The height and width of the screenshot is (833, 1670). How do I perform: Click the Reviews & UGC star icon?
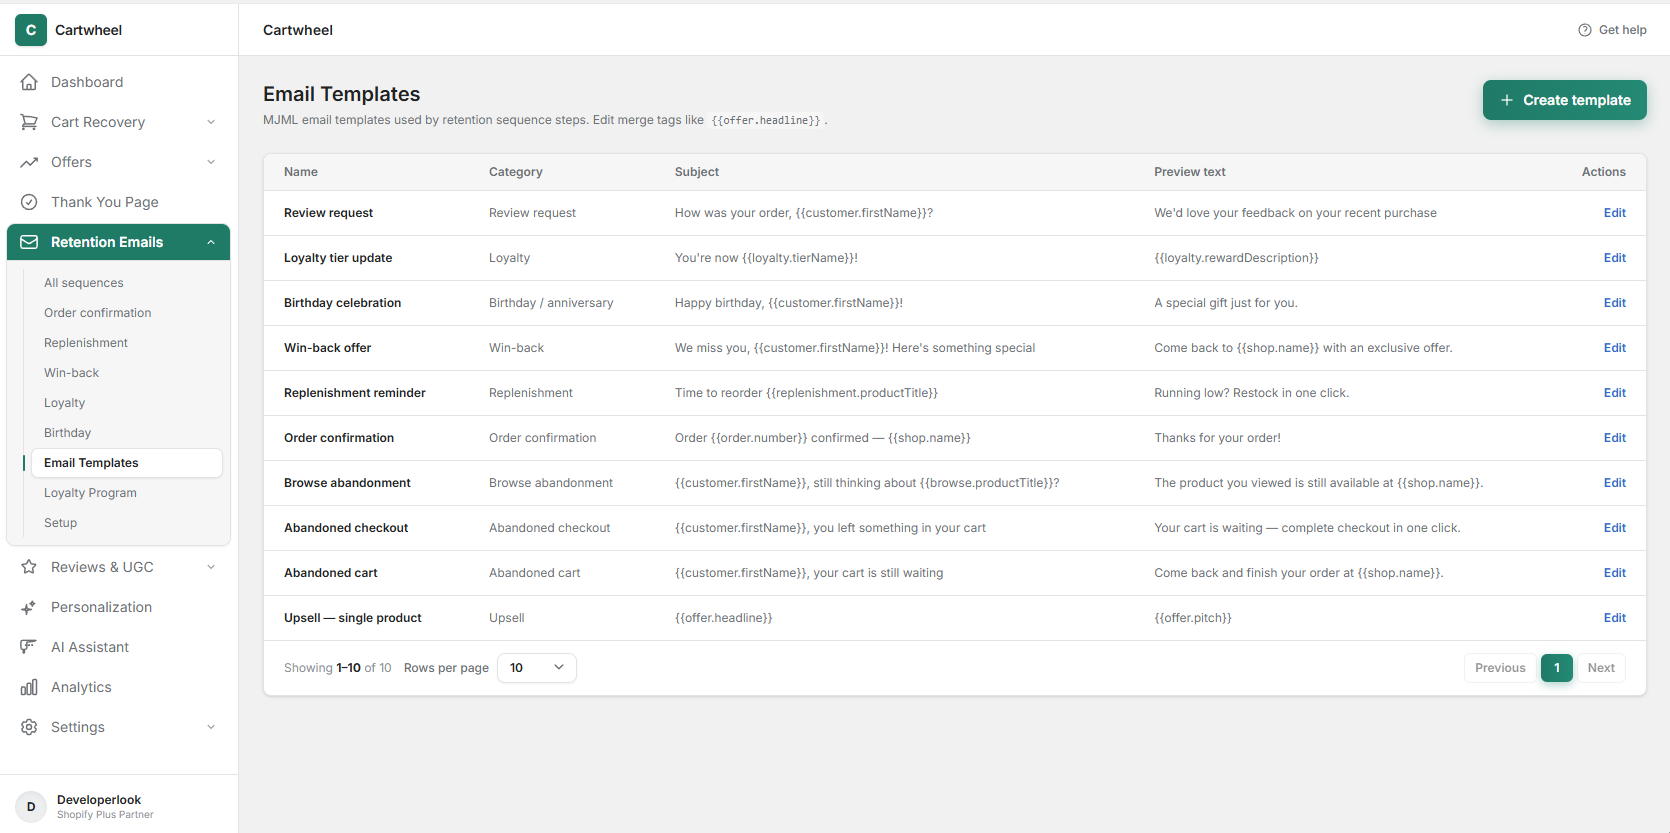point(29,567)
